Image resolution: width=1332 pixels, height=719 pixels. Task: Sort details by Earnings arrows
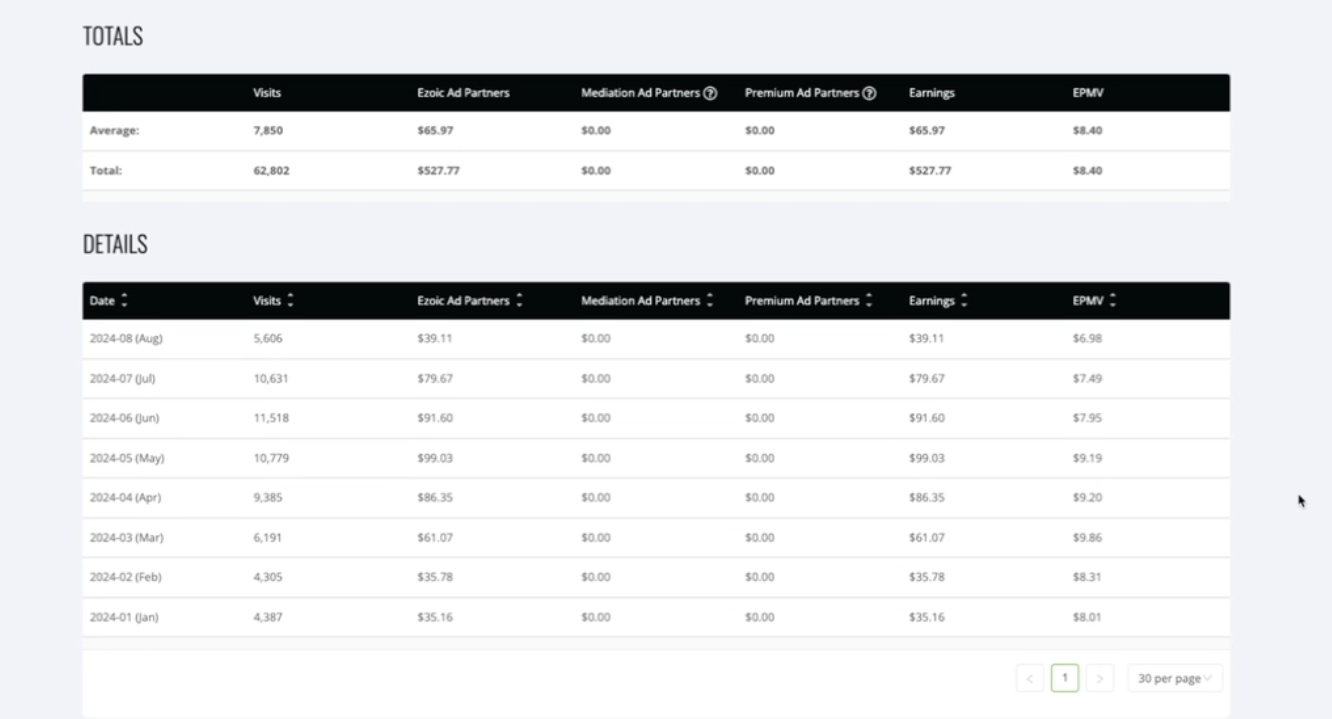pos(963,300)
